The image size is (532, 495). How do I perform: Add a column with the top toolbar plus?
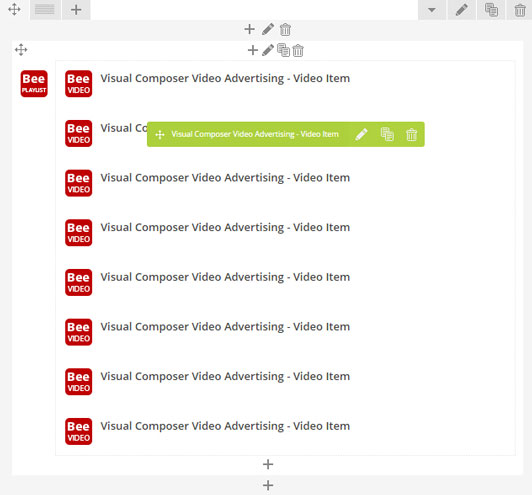[x=76, y=9]
